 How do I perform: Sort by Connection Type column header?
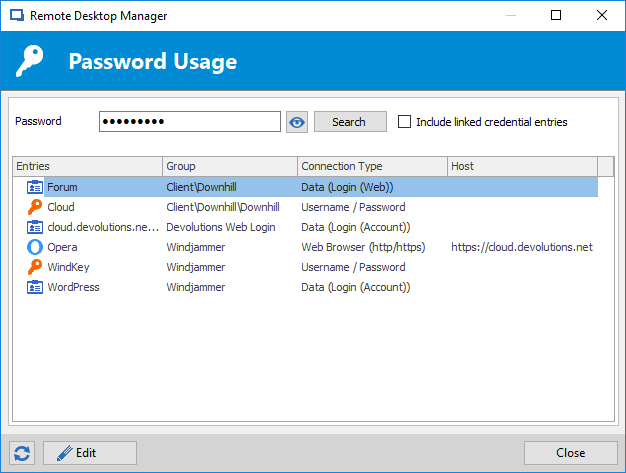pos(372,166)
